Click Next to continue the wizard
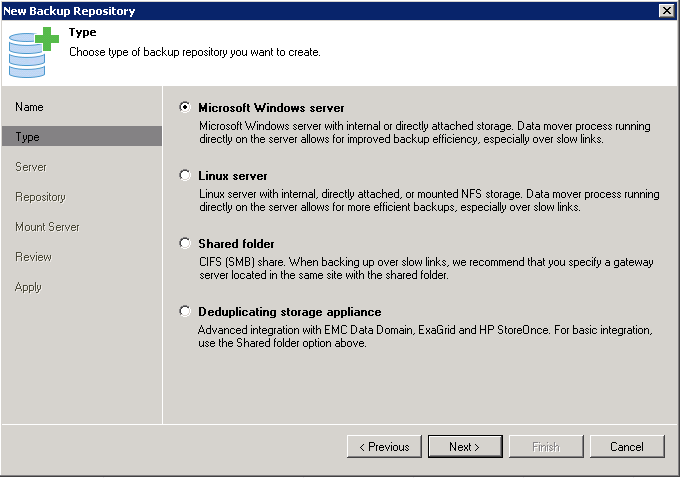 [464, 447]
